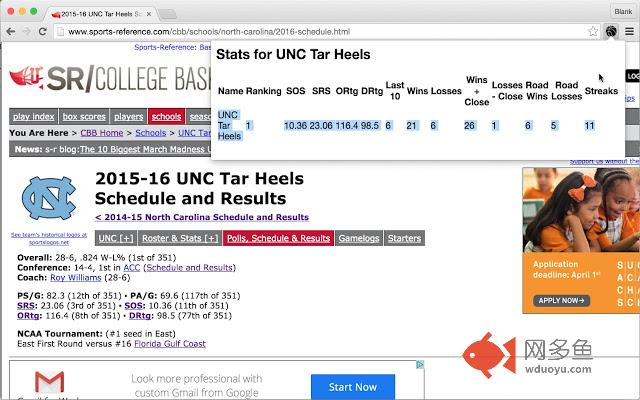Screen dimensions: 640x400
Task: Open the players menu
Action: click(x=129, y=117)
